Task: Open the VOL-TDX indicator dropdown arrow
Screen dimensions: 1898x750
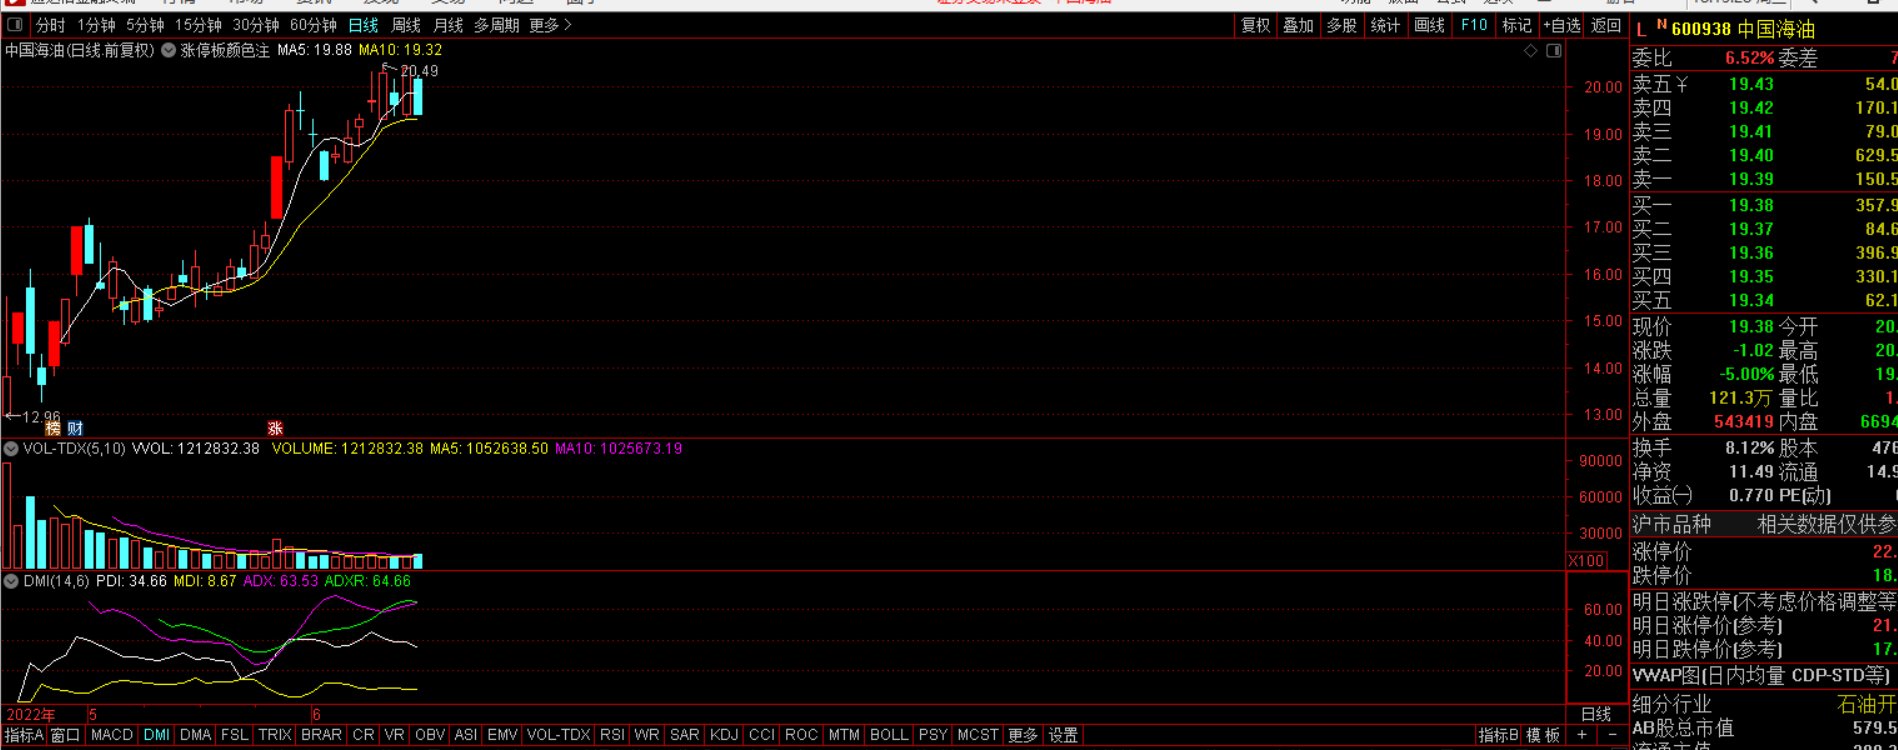Action: (x=11, y=449)
